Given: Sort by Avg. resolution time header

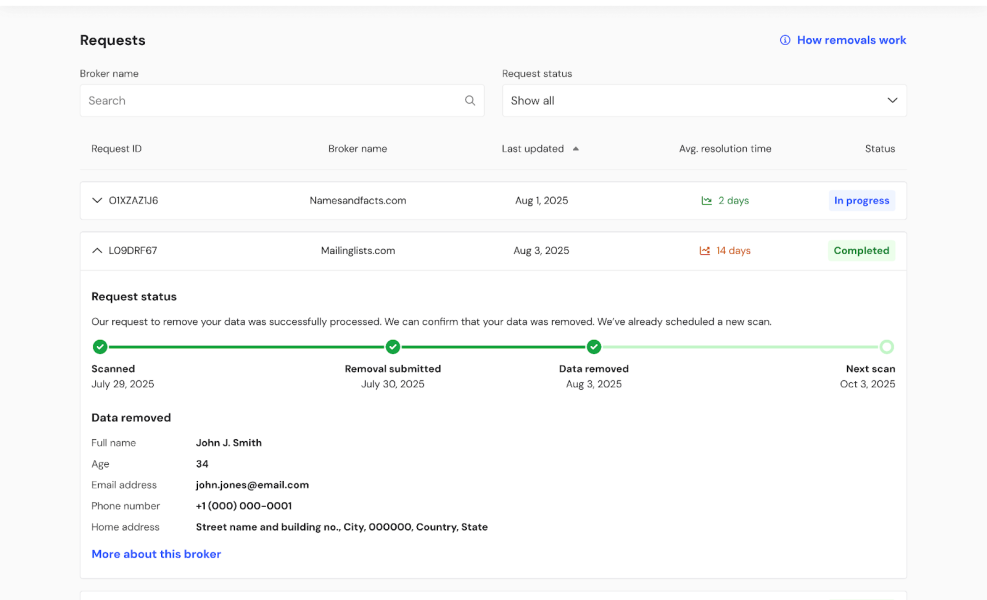Looking at the screenshot, I should tap(725, 149).
